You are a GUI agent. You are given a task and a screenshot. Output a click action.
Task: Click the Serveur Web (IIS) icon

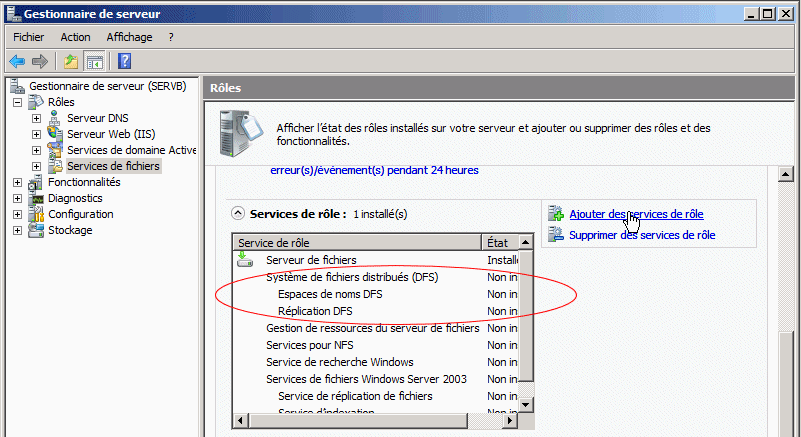coord(55,134)
